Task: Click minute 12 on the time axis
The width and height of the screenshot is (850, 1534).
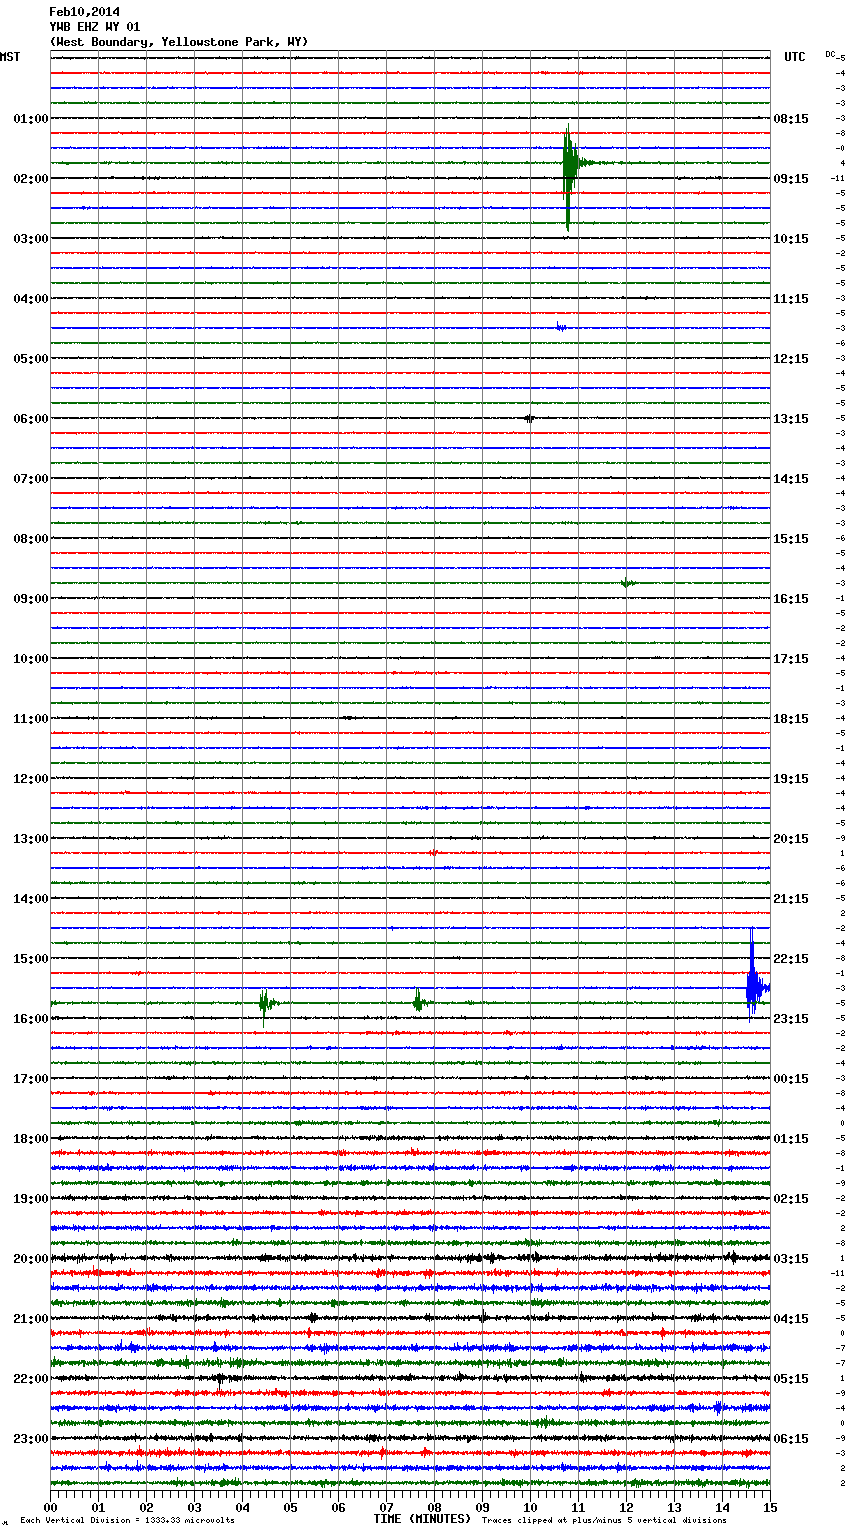Action: [x=626, y=1507]
